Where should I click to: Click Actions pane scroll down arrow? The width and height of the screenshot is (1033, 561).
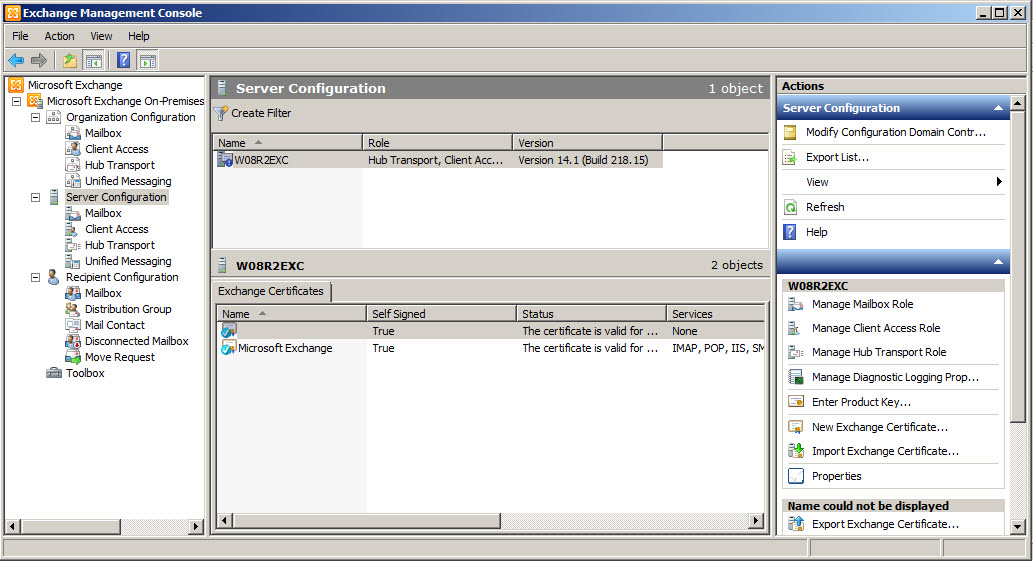click(1018, 526)
